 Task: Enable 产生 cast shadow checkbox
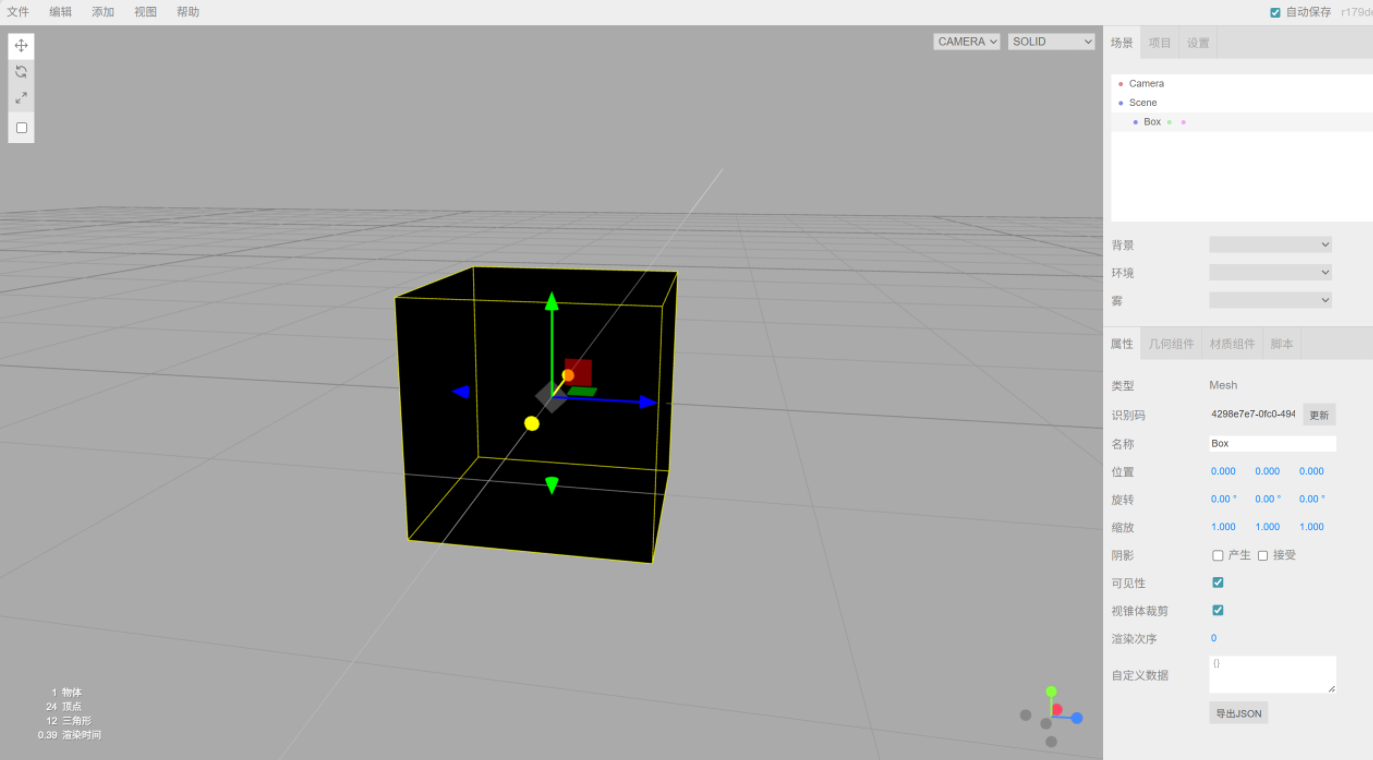[x=1218, y=556]
